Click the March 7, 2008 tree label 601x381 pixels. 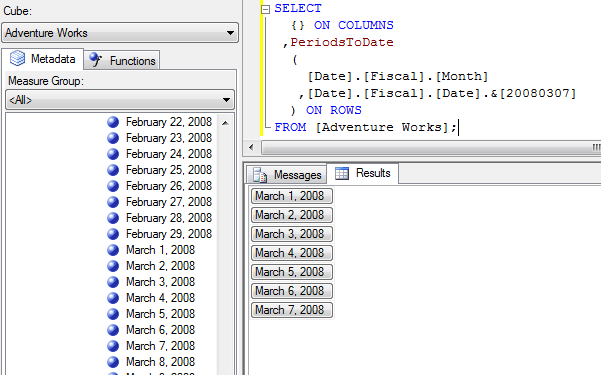160,346
